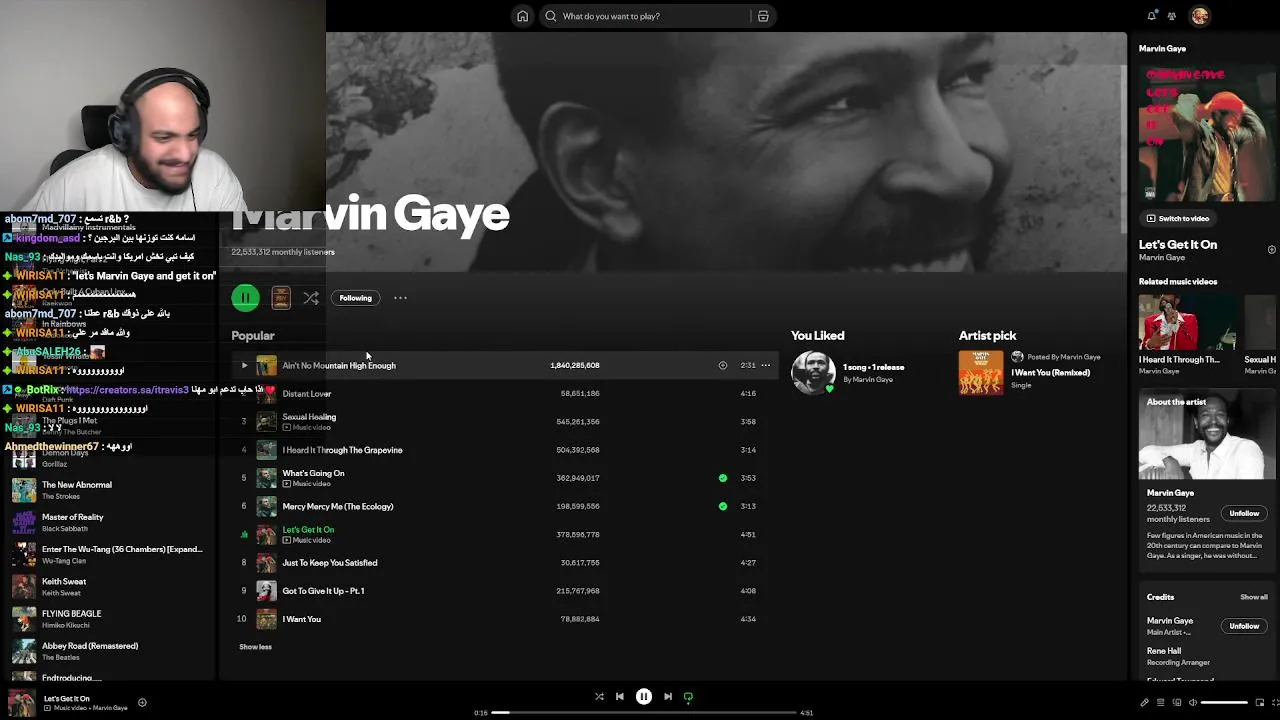Mute the volume speaker icon
Image resolution: width=1280 pixels, height=720 pixels.
(1193, 703)
